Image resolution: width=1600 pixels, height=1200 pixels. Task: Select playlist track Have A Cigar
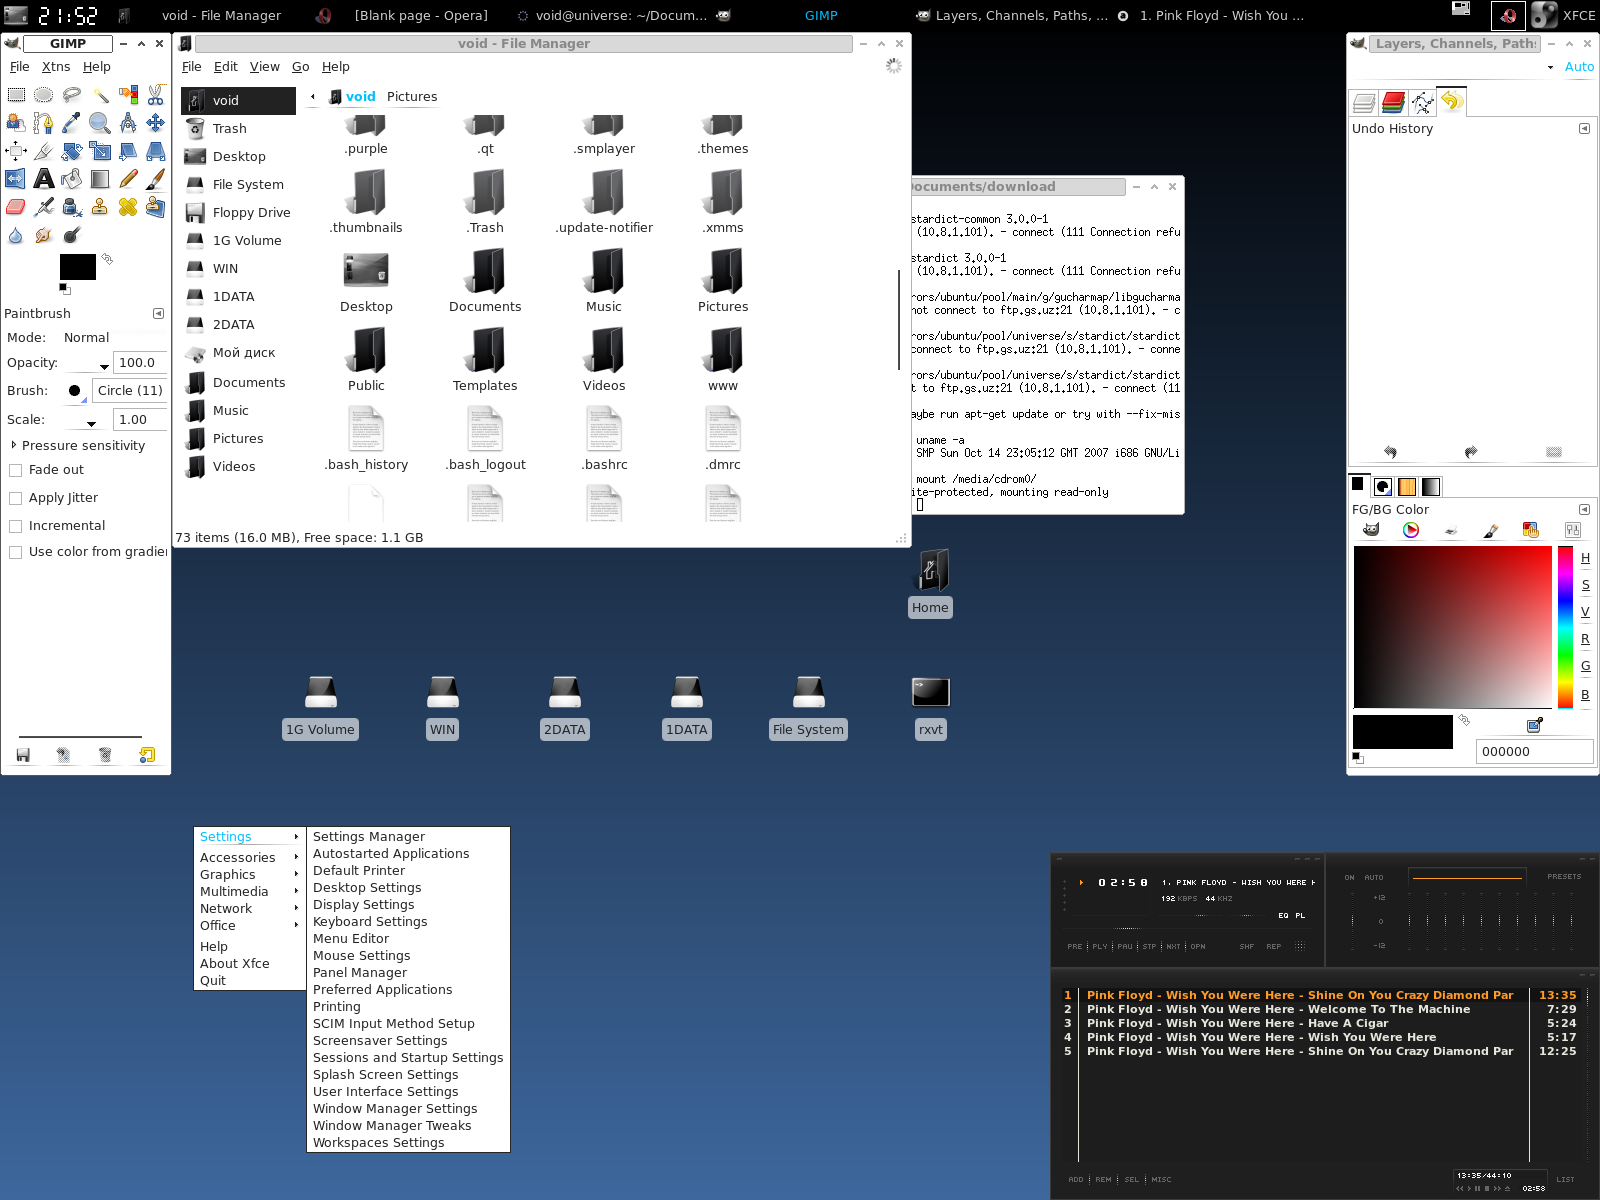pyautogui.click(x=1318, y=1023)
